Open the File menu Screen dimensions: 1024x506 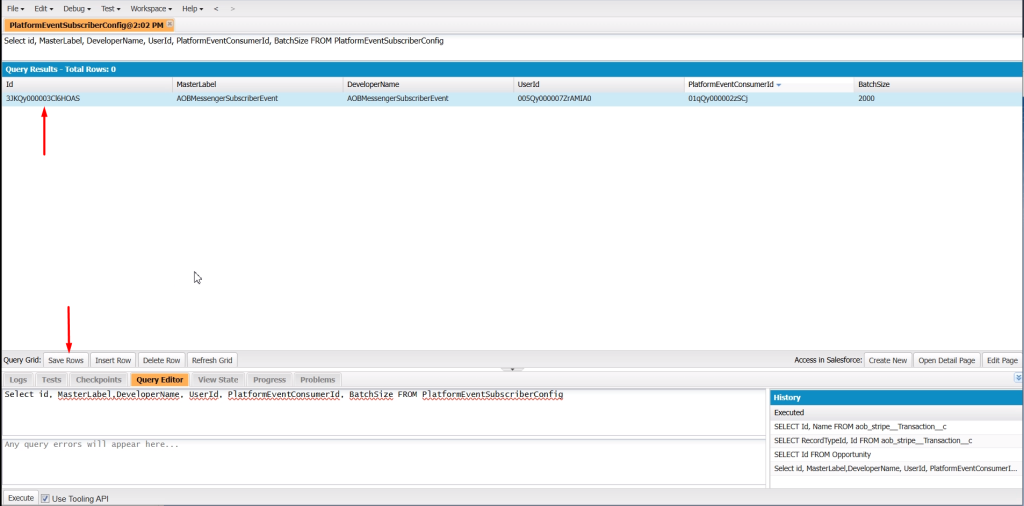(15, 9)
